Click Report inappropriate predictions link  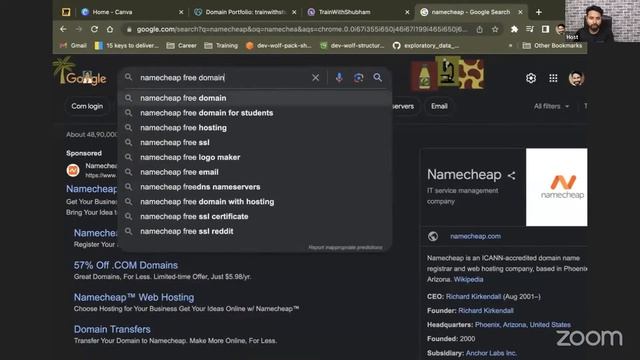345,247
